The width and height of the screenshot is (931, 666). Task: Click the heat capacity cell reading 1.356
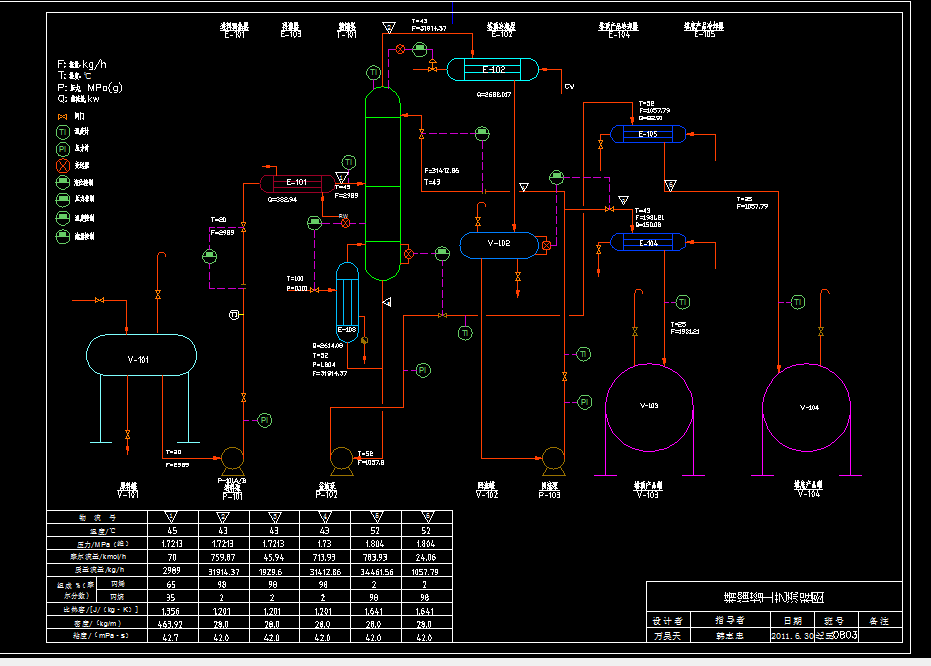pos(171,611)
